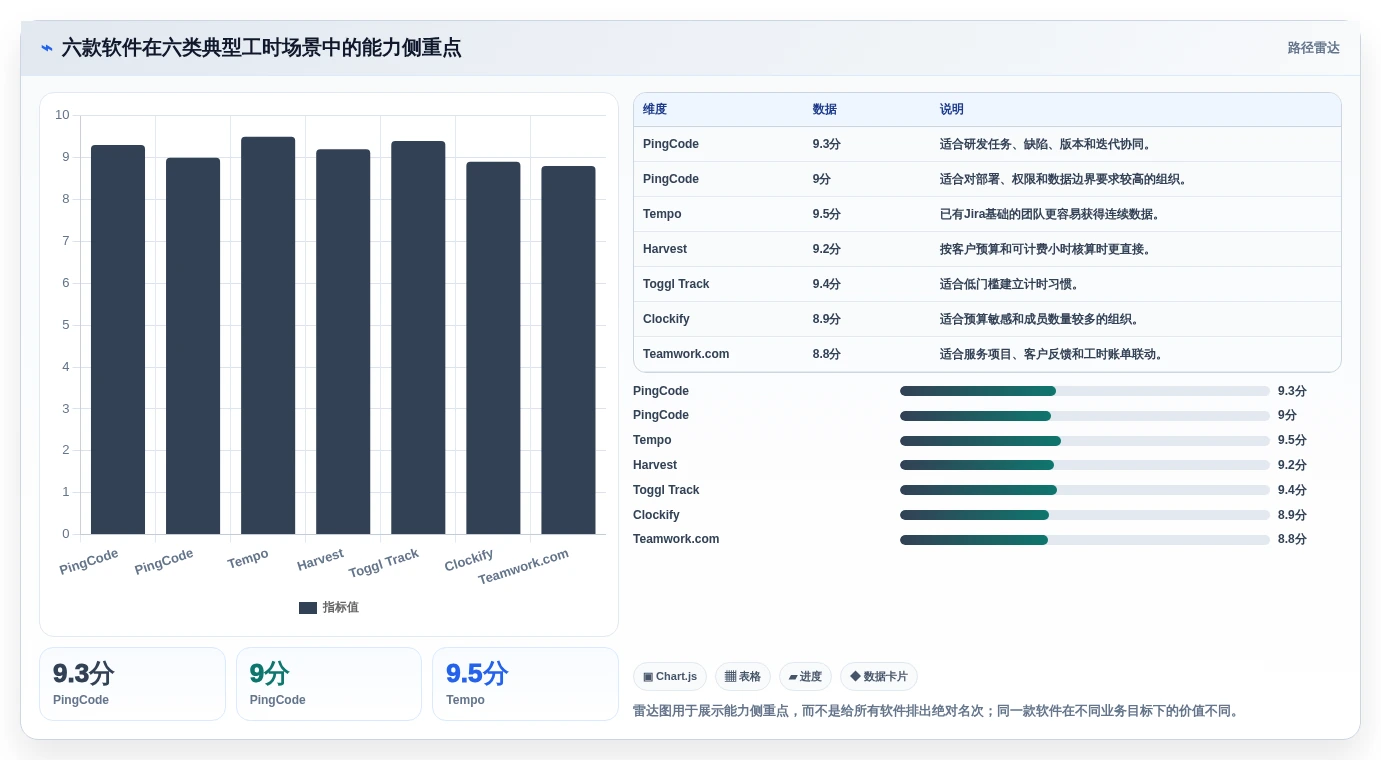
Task: Click the PingCode progress bar showing 9.3分
Action: tap(1085, 391)
